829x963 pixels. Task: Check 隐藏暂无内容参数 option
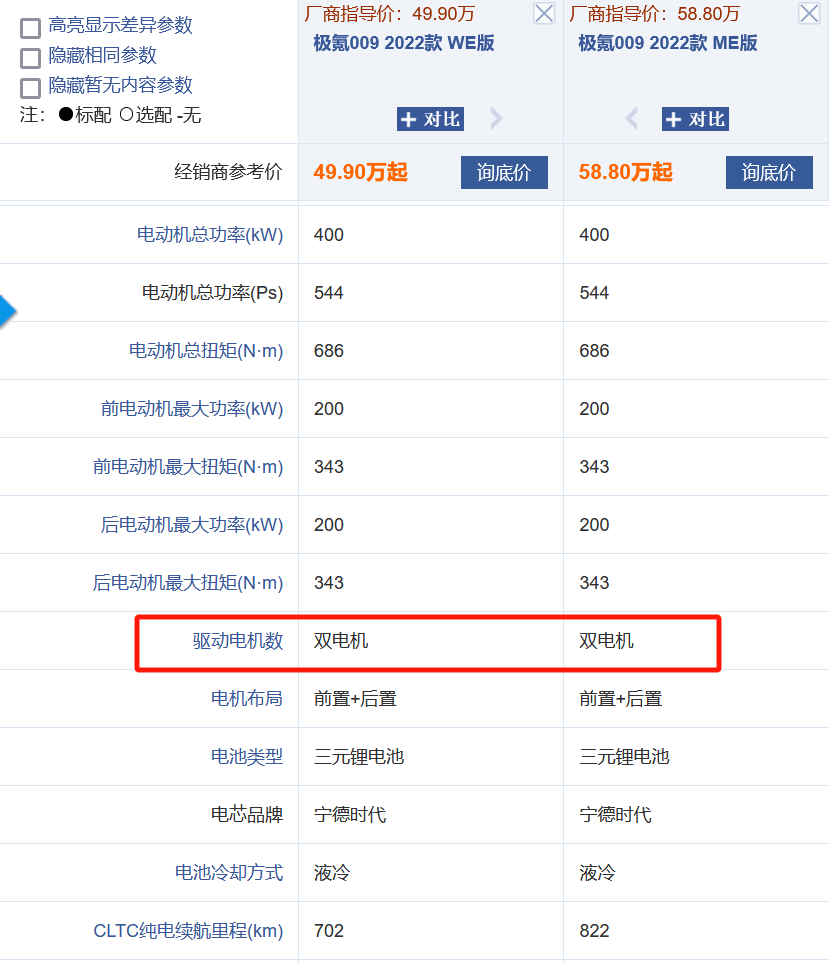[x=30, y=88]
